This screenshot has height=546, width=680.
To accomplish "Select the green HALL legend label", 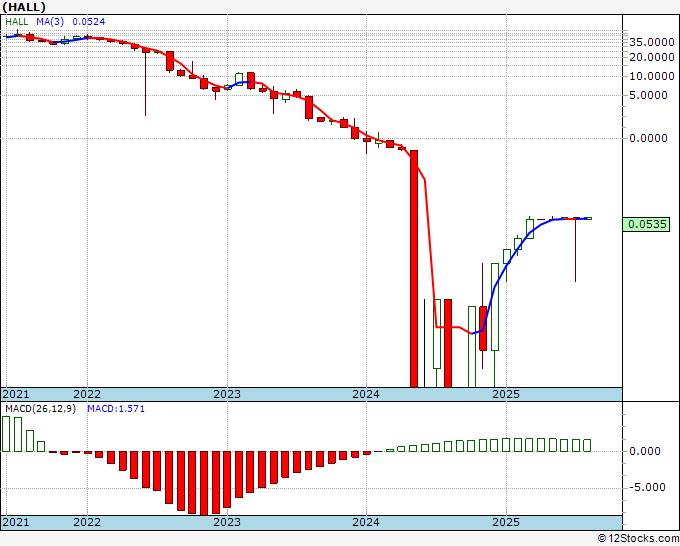I will 16,22.
